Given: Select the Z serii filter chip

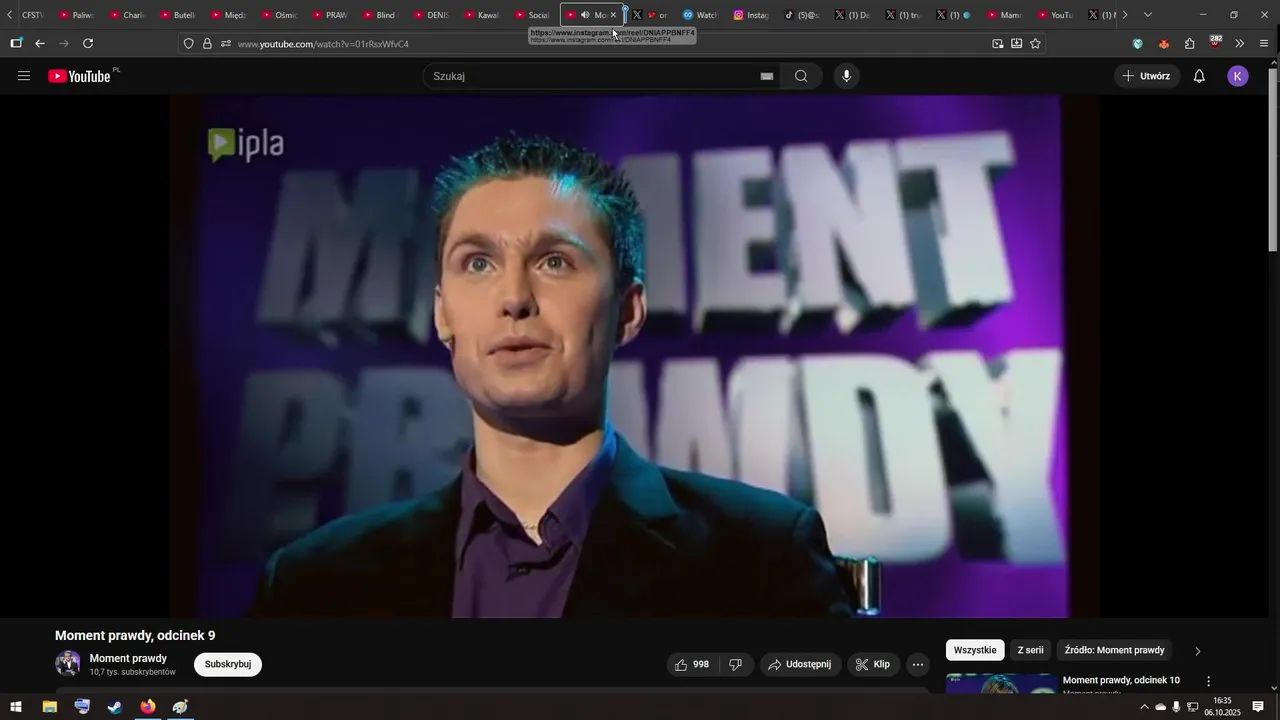Looking at the screenshot, I should click(x=1030, y=650).
